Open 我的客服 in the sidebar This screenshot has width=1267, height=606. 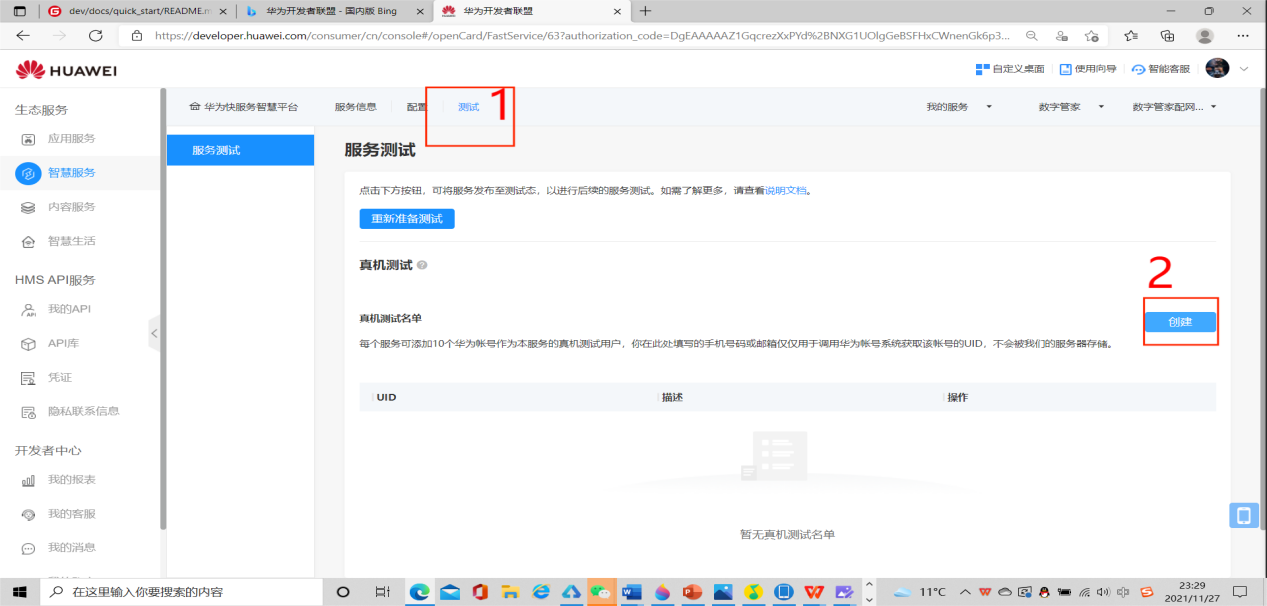72,514
